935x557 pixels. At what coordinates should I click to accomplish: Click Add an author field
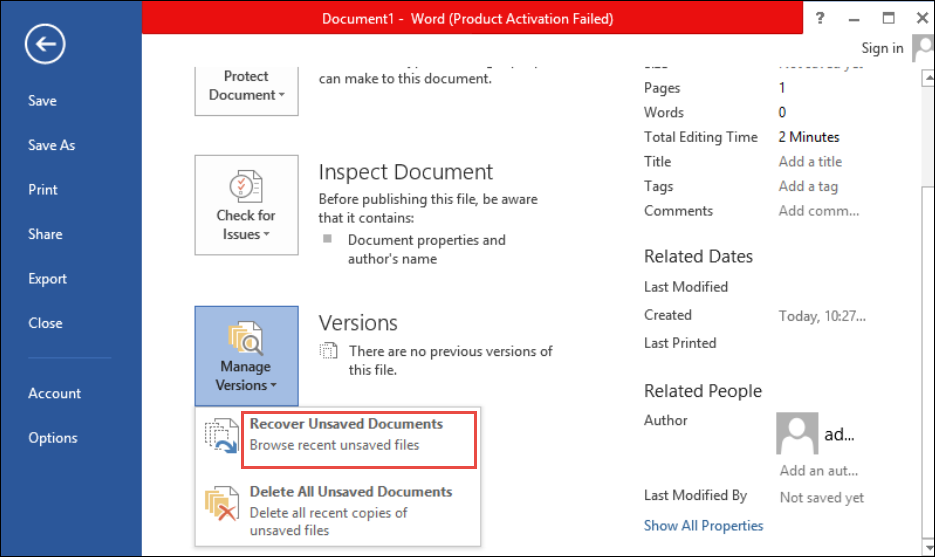(x=819, y=471)
